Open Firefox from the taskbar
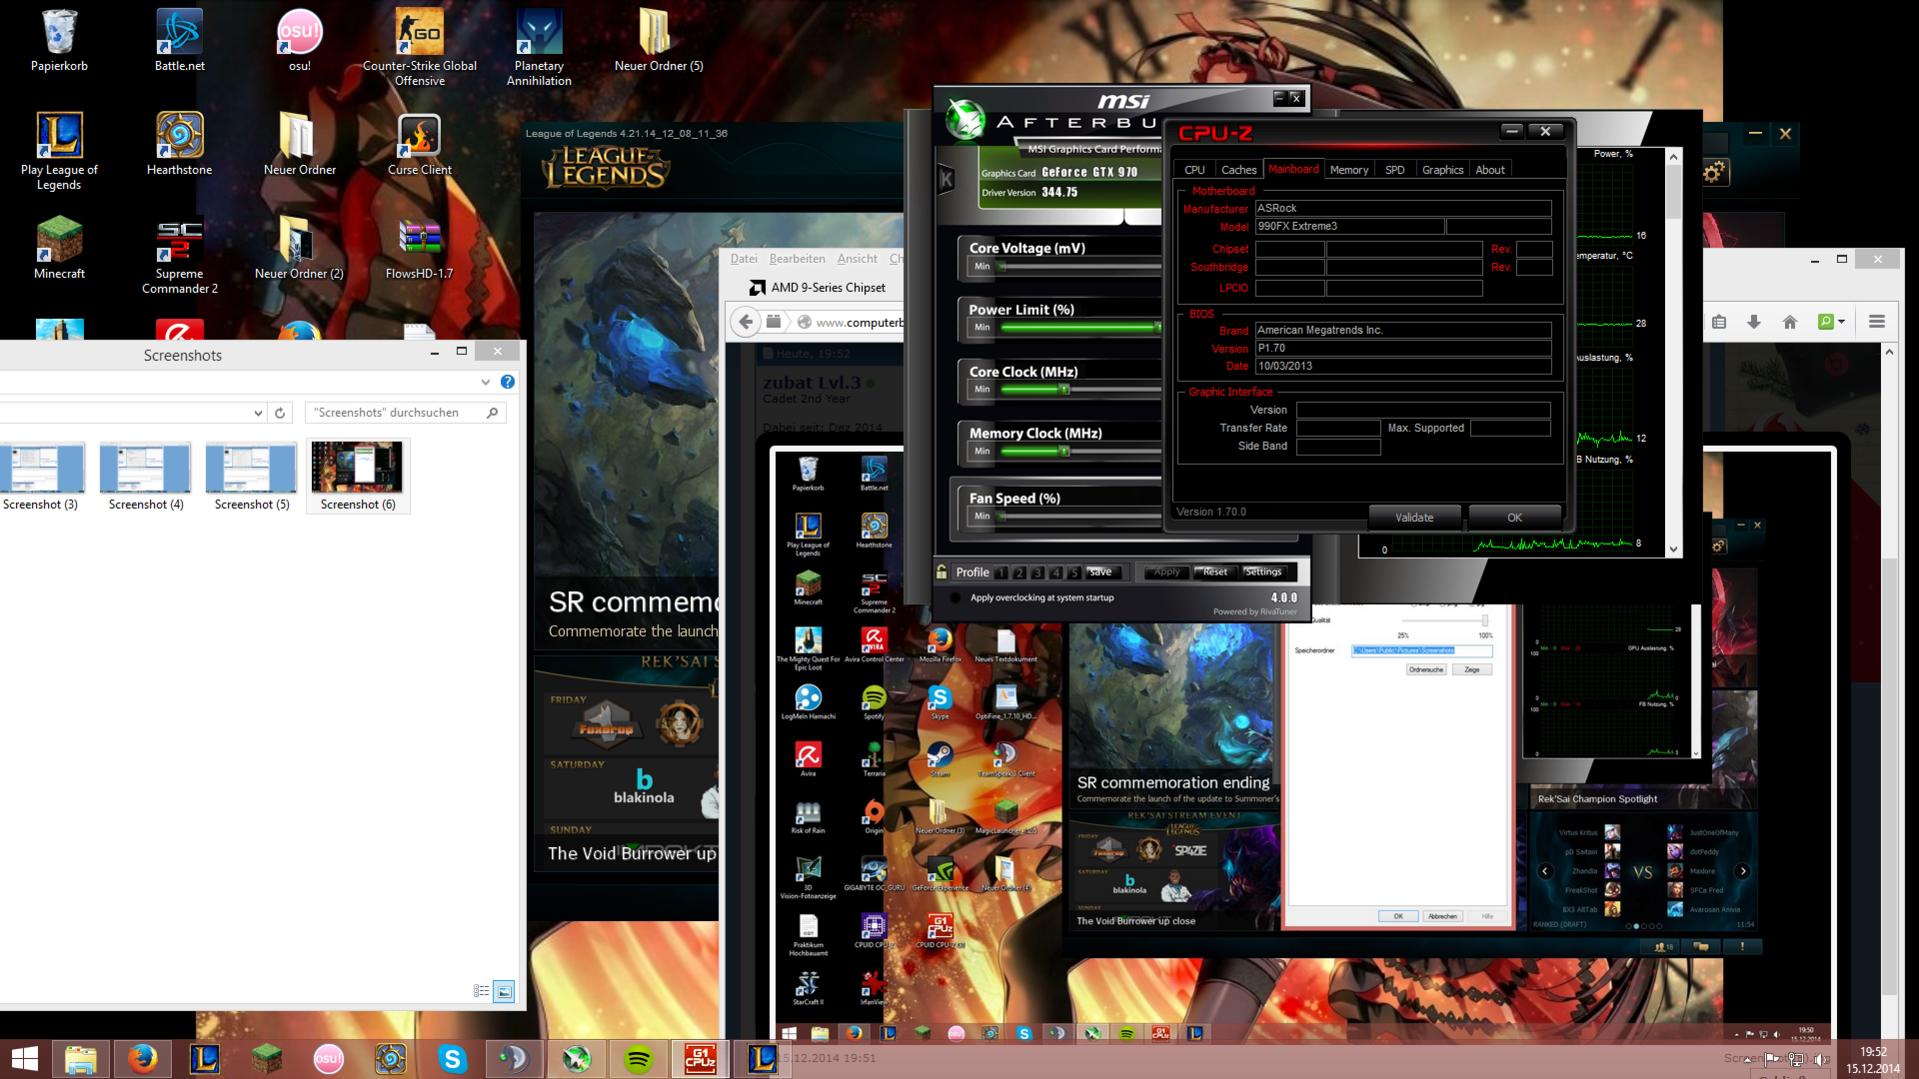The image size is (1919, 1079). point(142,1059)
